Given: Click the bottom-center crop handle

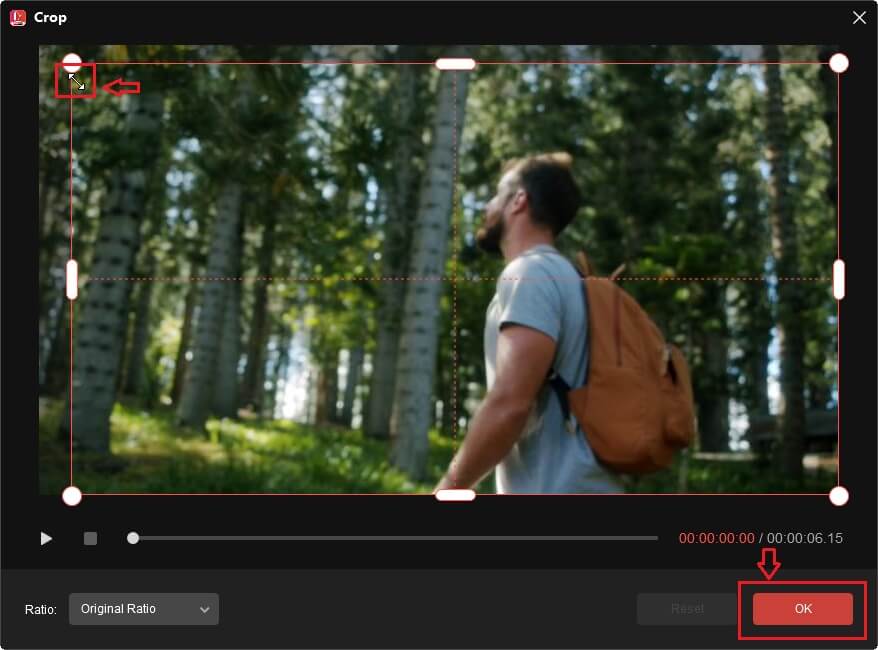Looking at the screenshot, I should [x=455, y=495].
